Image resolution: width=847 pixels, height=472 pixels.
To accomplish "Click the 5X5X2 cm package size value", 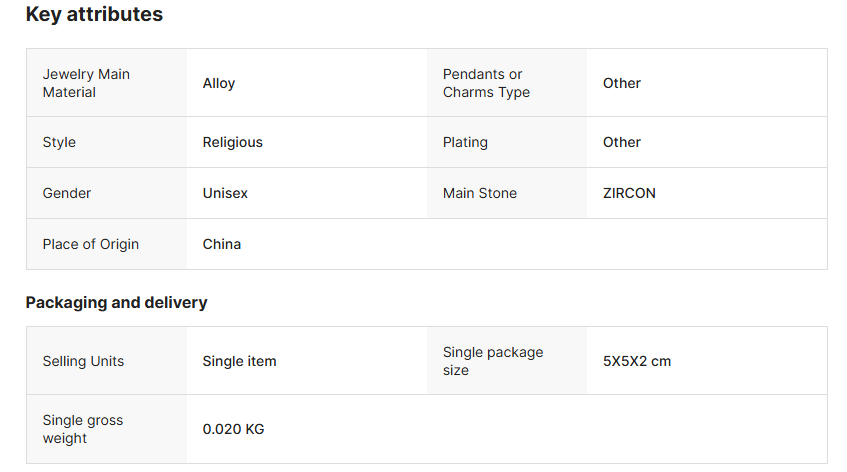I will (x=637, y=361).
